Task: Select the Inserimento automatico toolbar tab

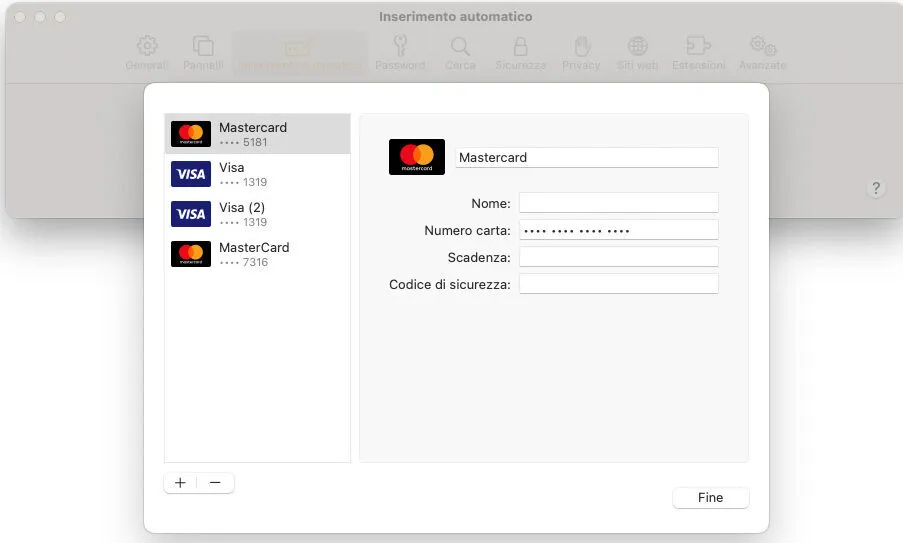Action: click(298, 53)
